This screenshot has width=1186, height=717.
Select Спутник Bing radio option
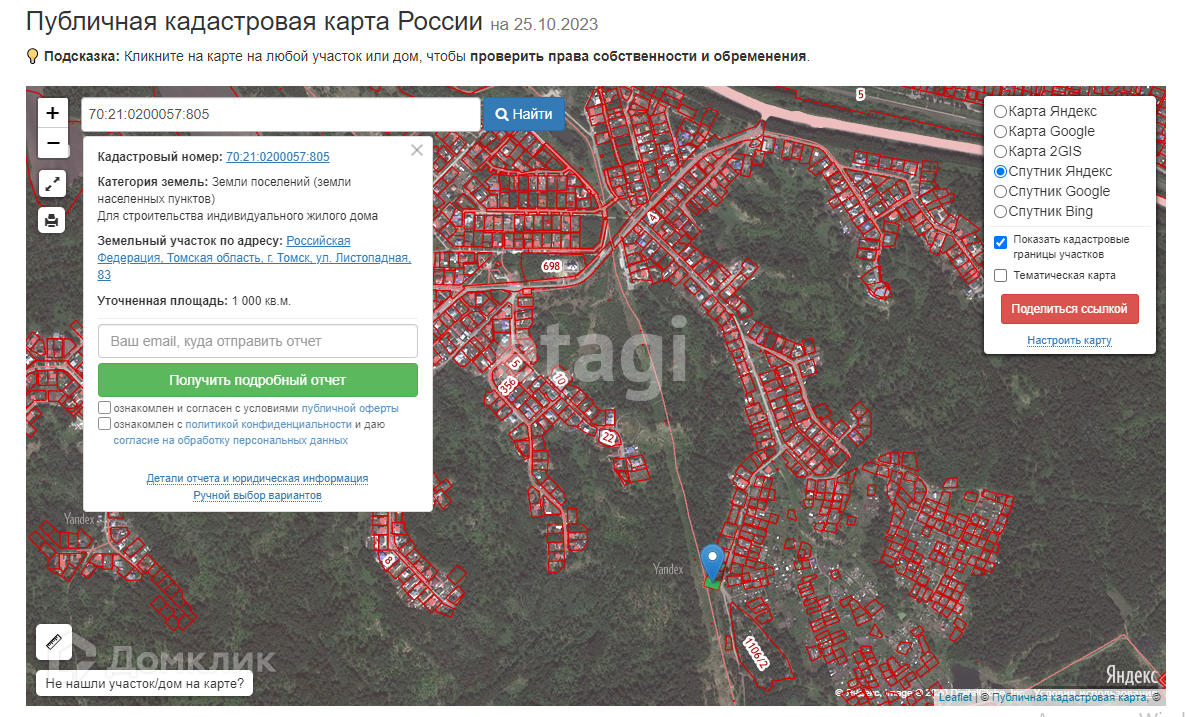pyautogui.click(x=1000, y=212)
